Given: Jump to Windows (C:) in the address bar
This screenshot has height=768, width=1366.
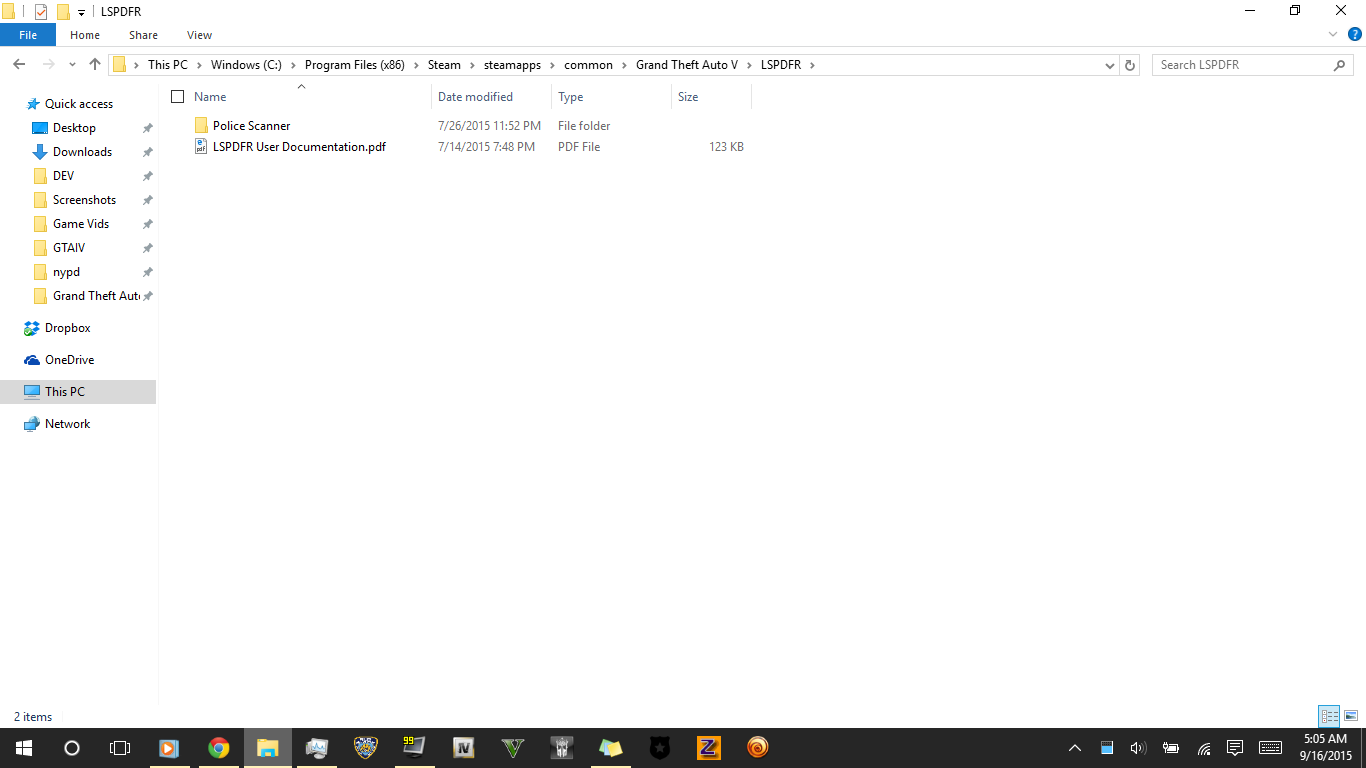Looking at the screenshot, I should (x=246, y=65).
